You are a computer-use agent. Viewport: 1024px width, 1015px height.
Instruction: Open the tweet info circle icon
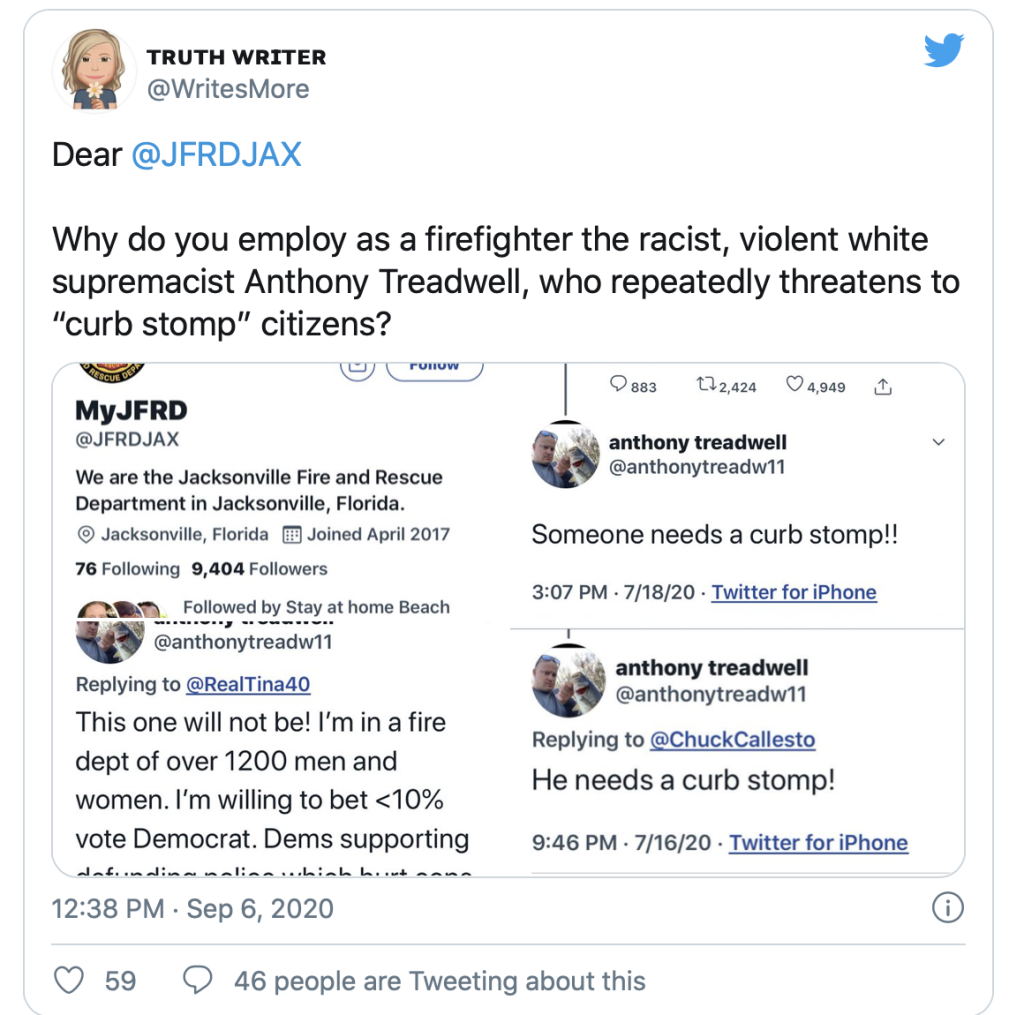pos(946,907)
